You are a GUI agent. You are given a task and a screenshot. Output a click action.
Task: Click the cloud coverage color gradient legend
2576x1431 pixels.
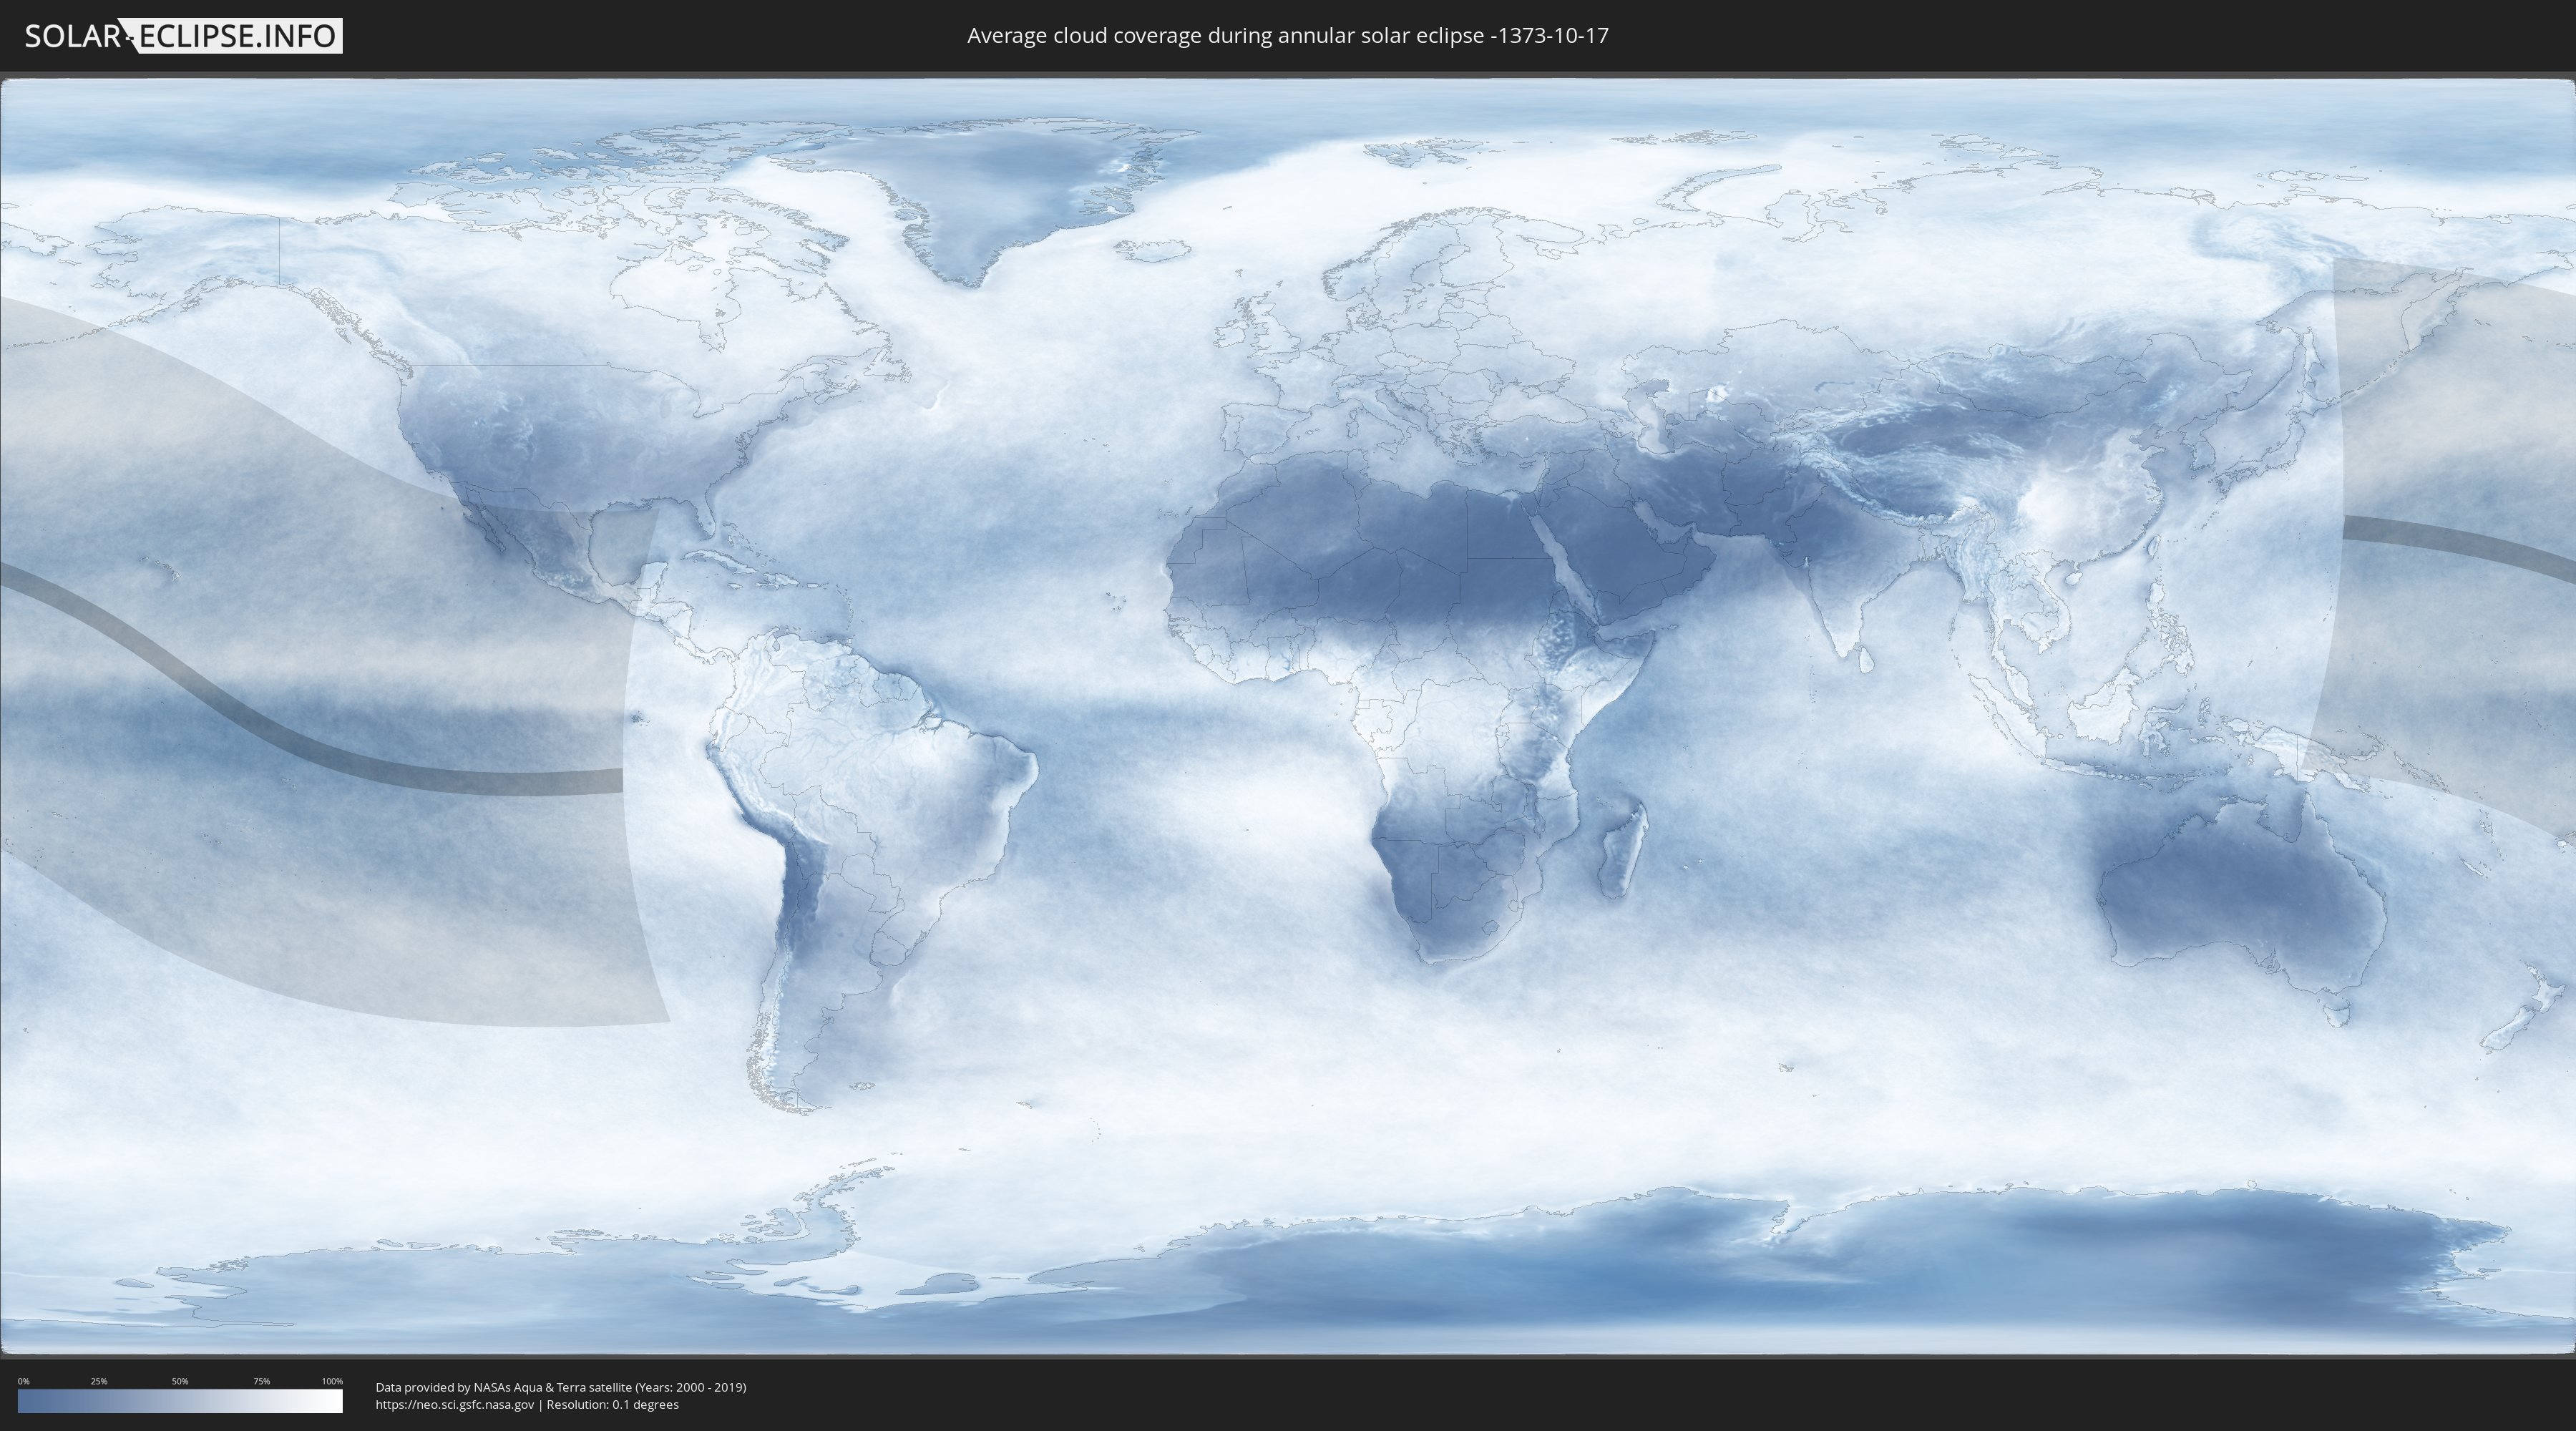[x=180, y=1401]
